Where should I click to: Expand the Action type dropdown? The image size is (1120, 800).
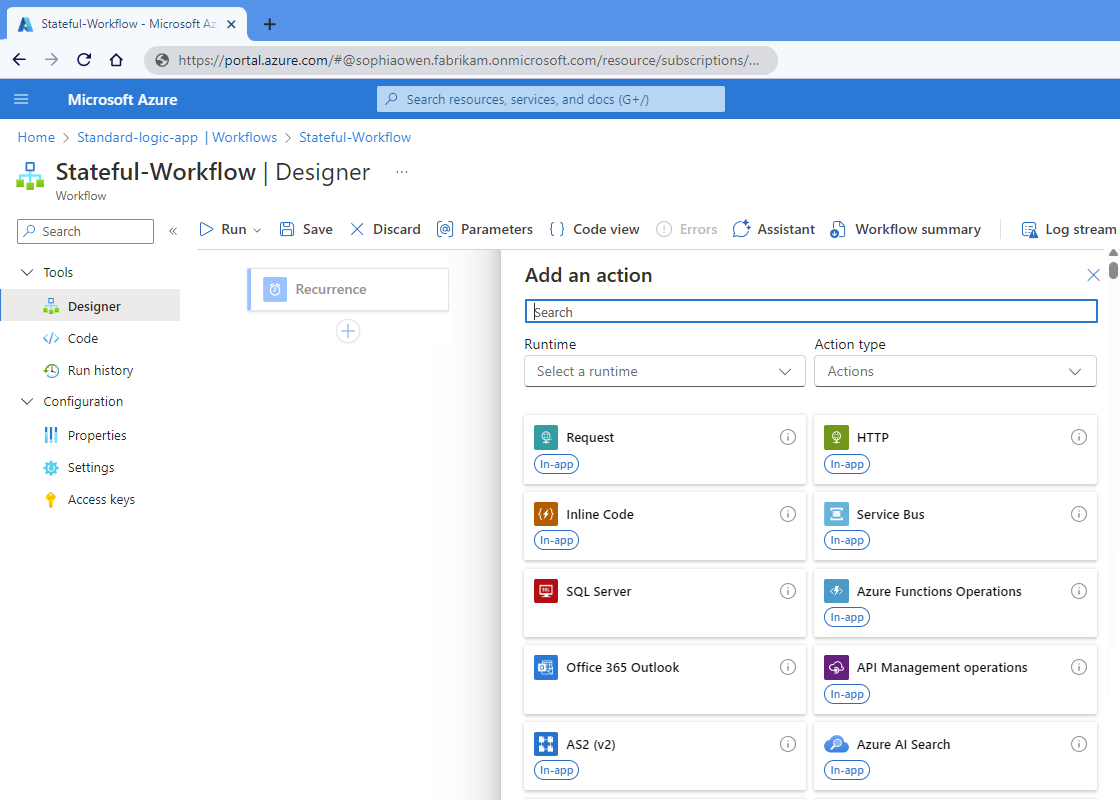pos(955,371)
